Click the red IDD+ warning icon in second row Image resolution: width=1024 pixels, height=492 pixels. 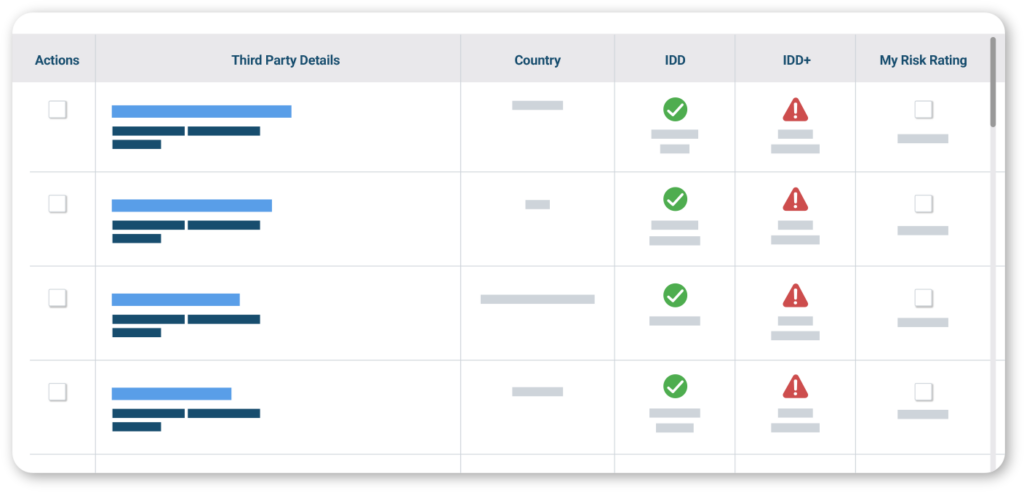795,199
